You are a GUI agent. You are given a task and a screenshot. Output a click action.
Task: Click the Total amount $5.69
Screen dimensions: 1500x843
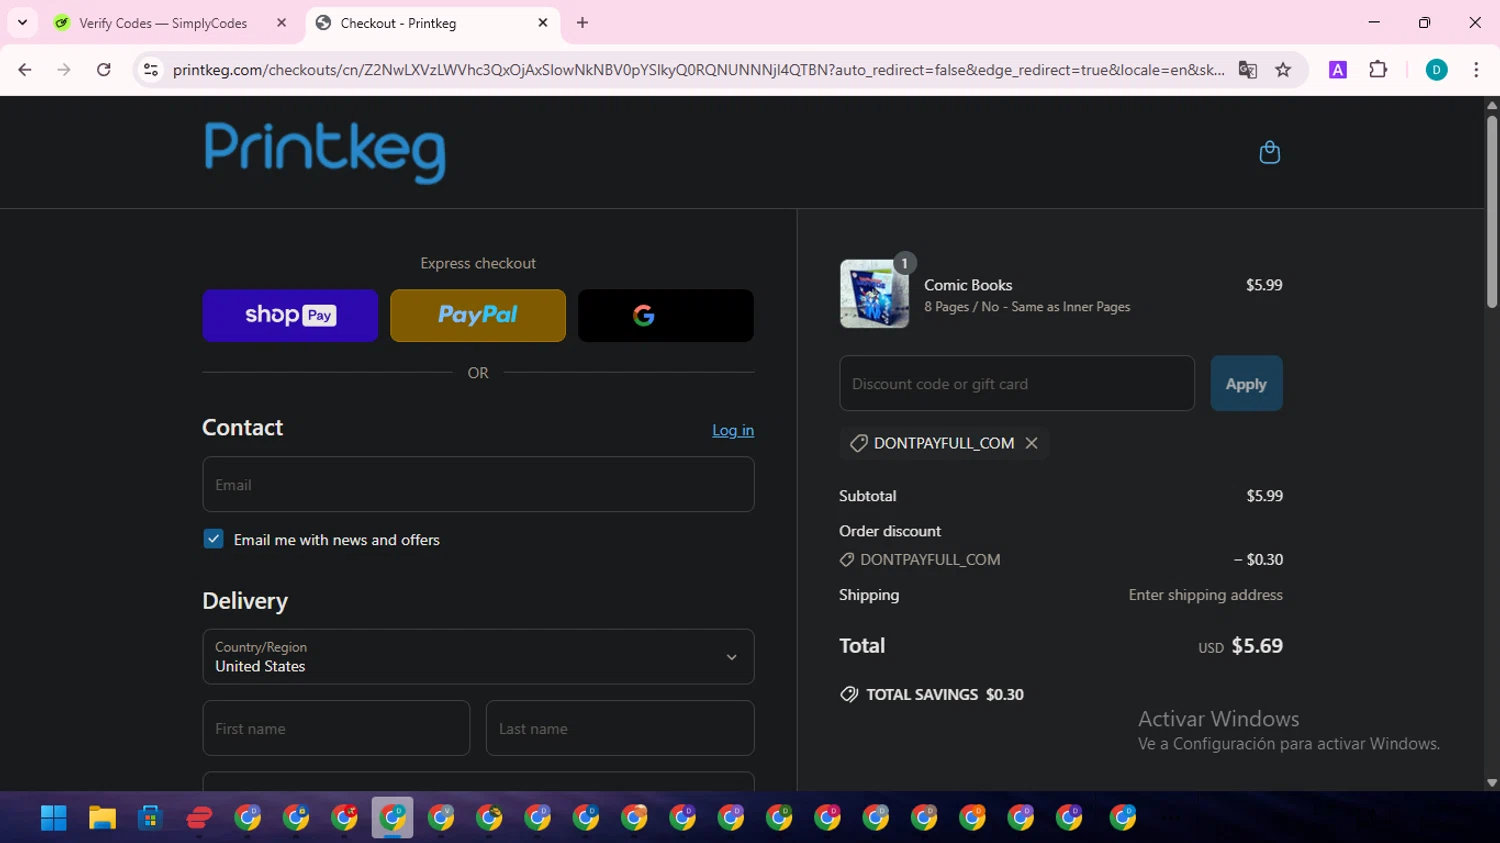click(x=1257, y=646)
